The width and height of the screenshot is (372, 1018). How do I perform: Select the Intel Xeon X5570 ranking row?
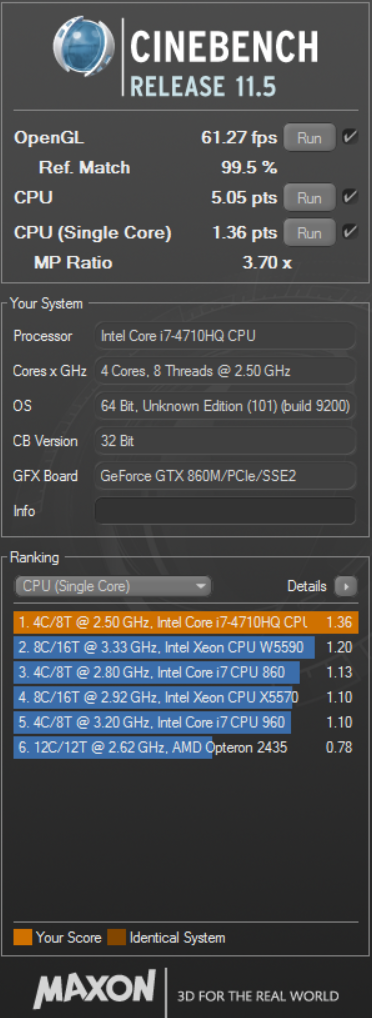[186, 697]
